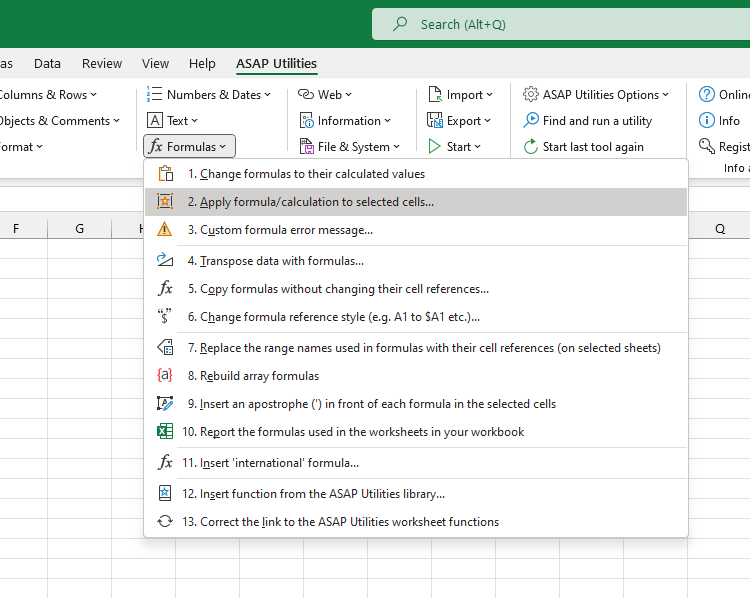Viewport: 750px width, 598px height.
Task: Switch to the Review ribbon tab
Action: pyautogui.click(x=102, y=64)
